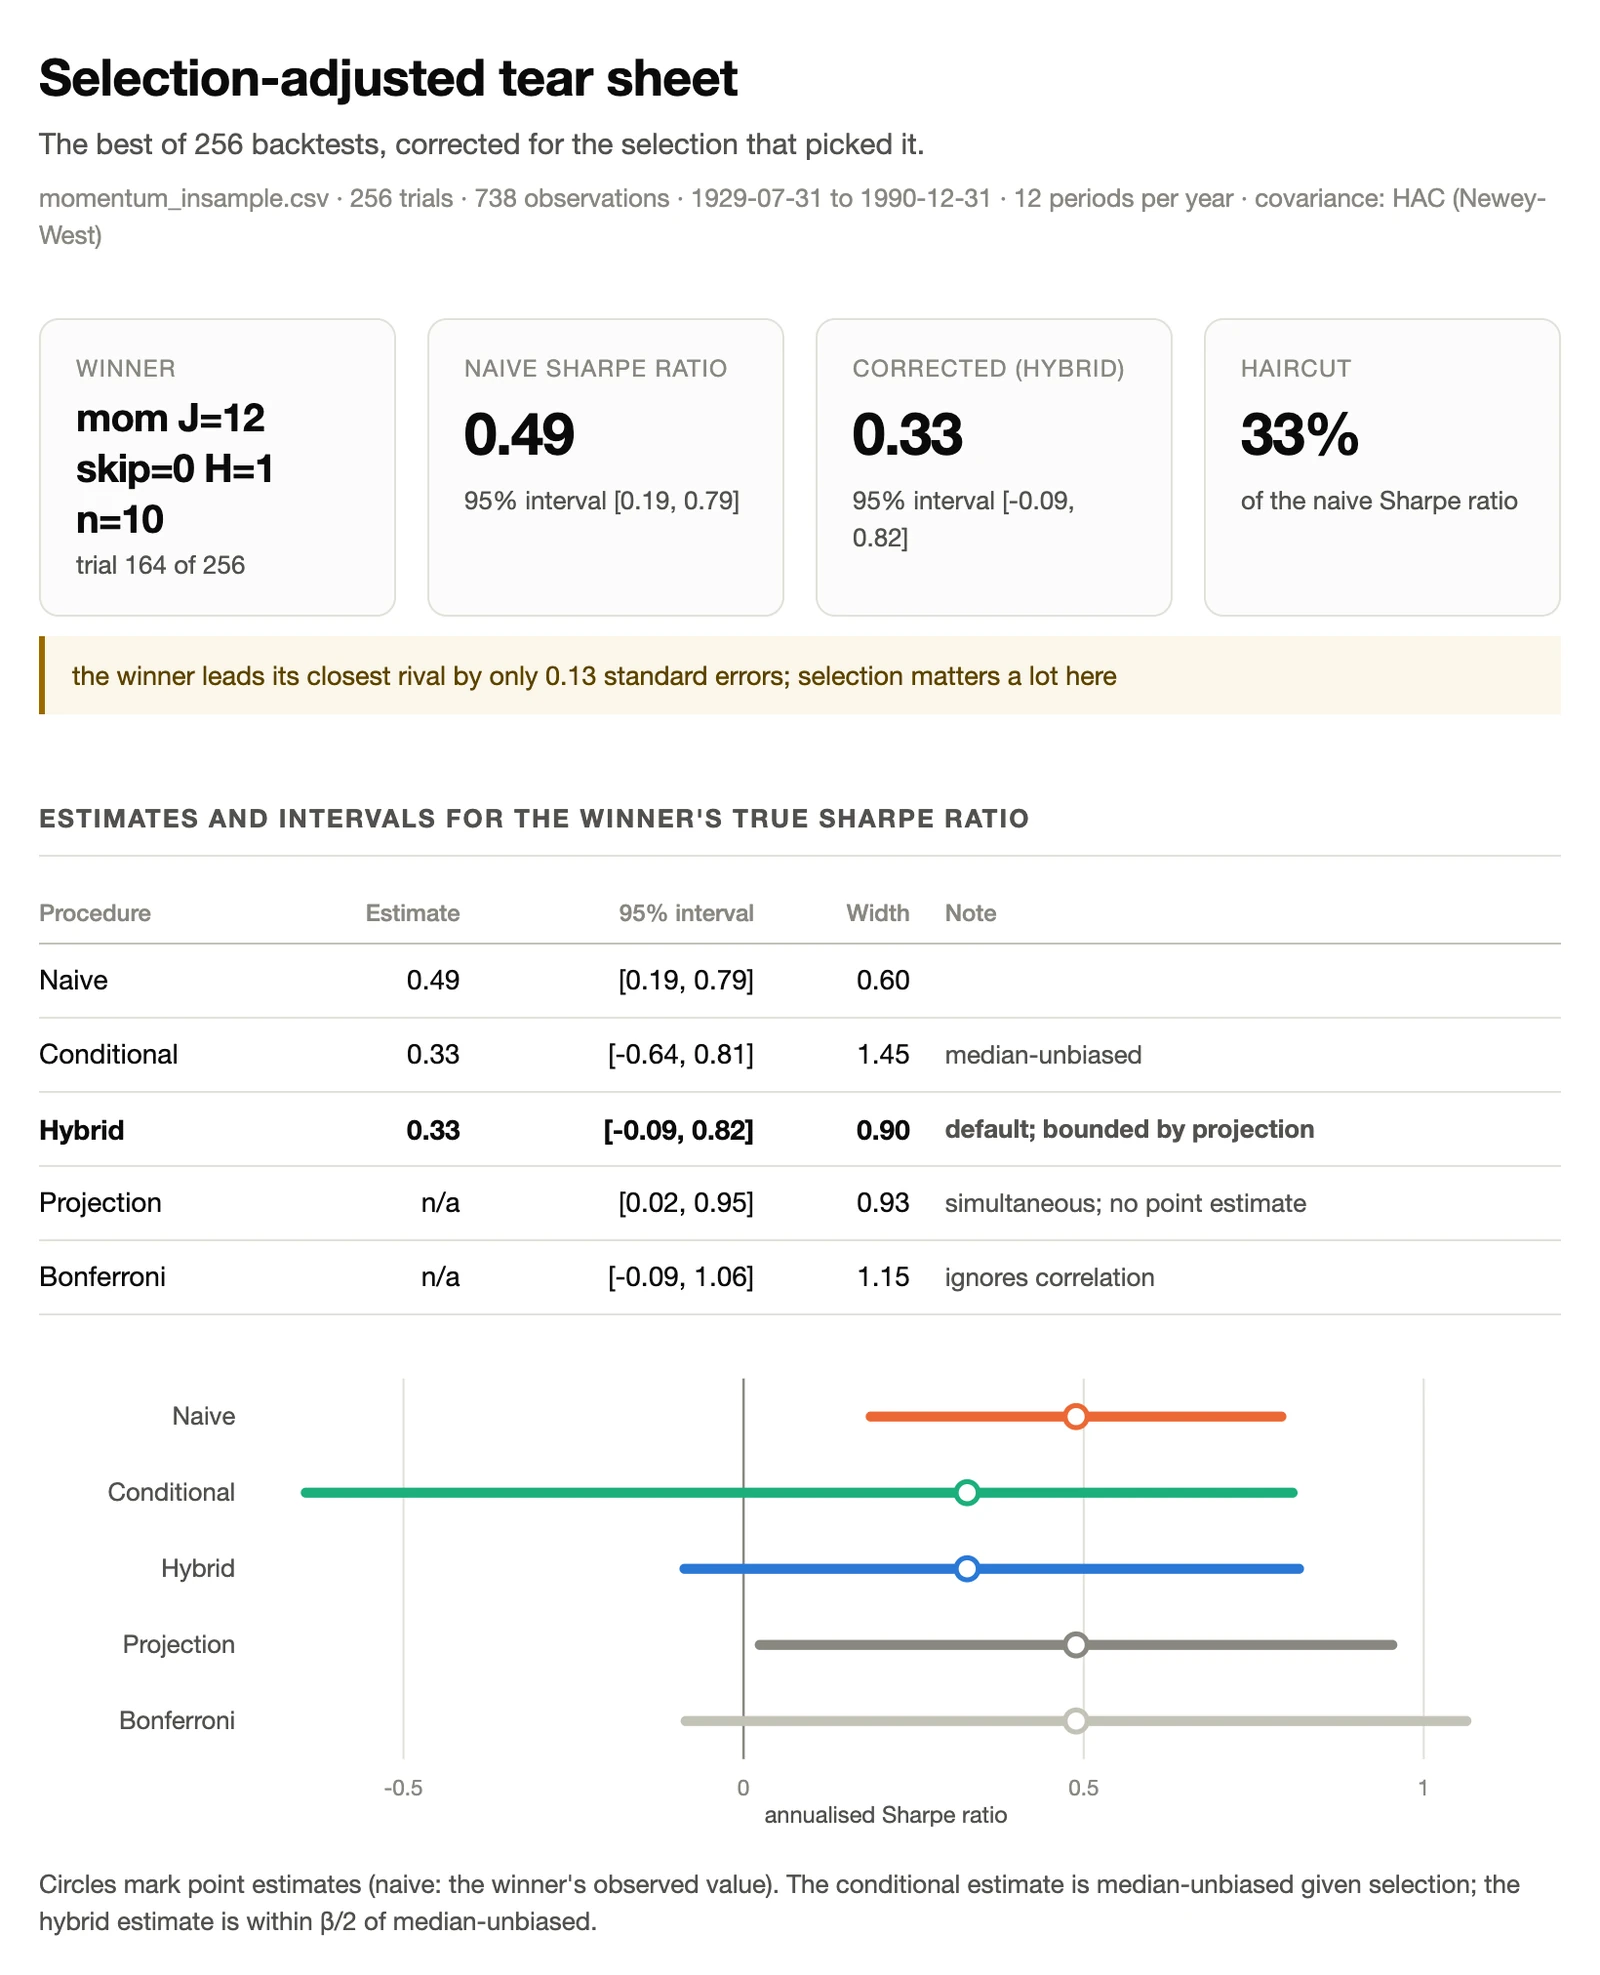This screenshot has height=1975, width=1600.
Task: Click the Estimate column header
Action: 412,913
